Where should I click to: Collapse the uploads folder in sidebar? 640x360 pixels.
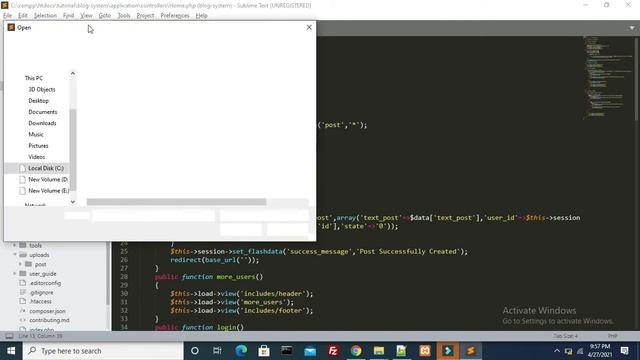15,255
